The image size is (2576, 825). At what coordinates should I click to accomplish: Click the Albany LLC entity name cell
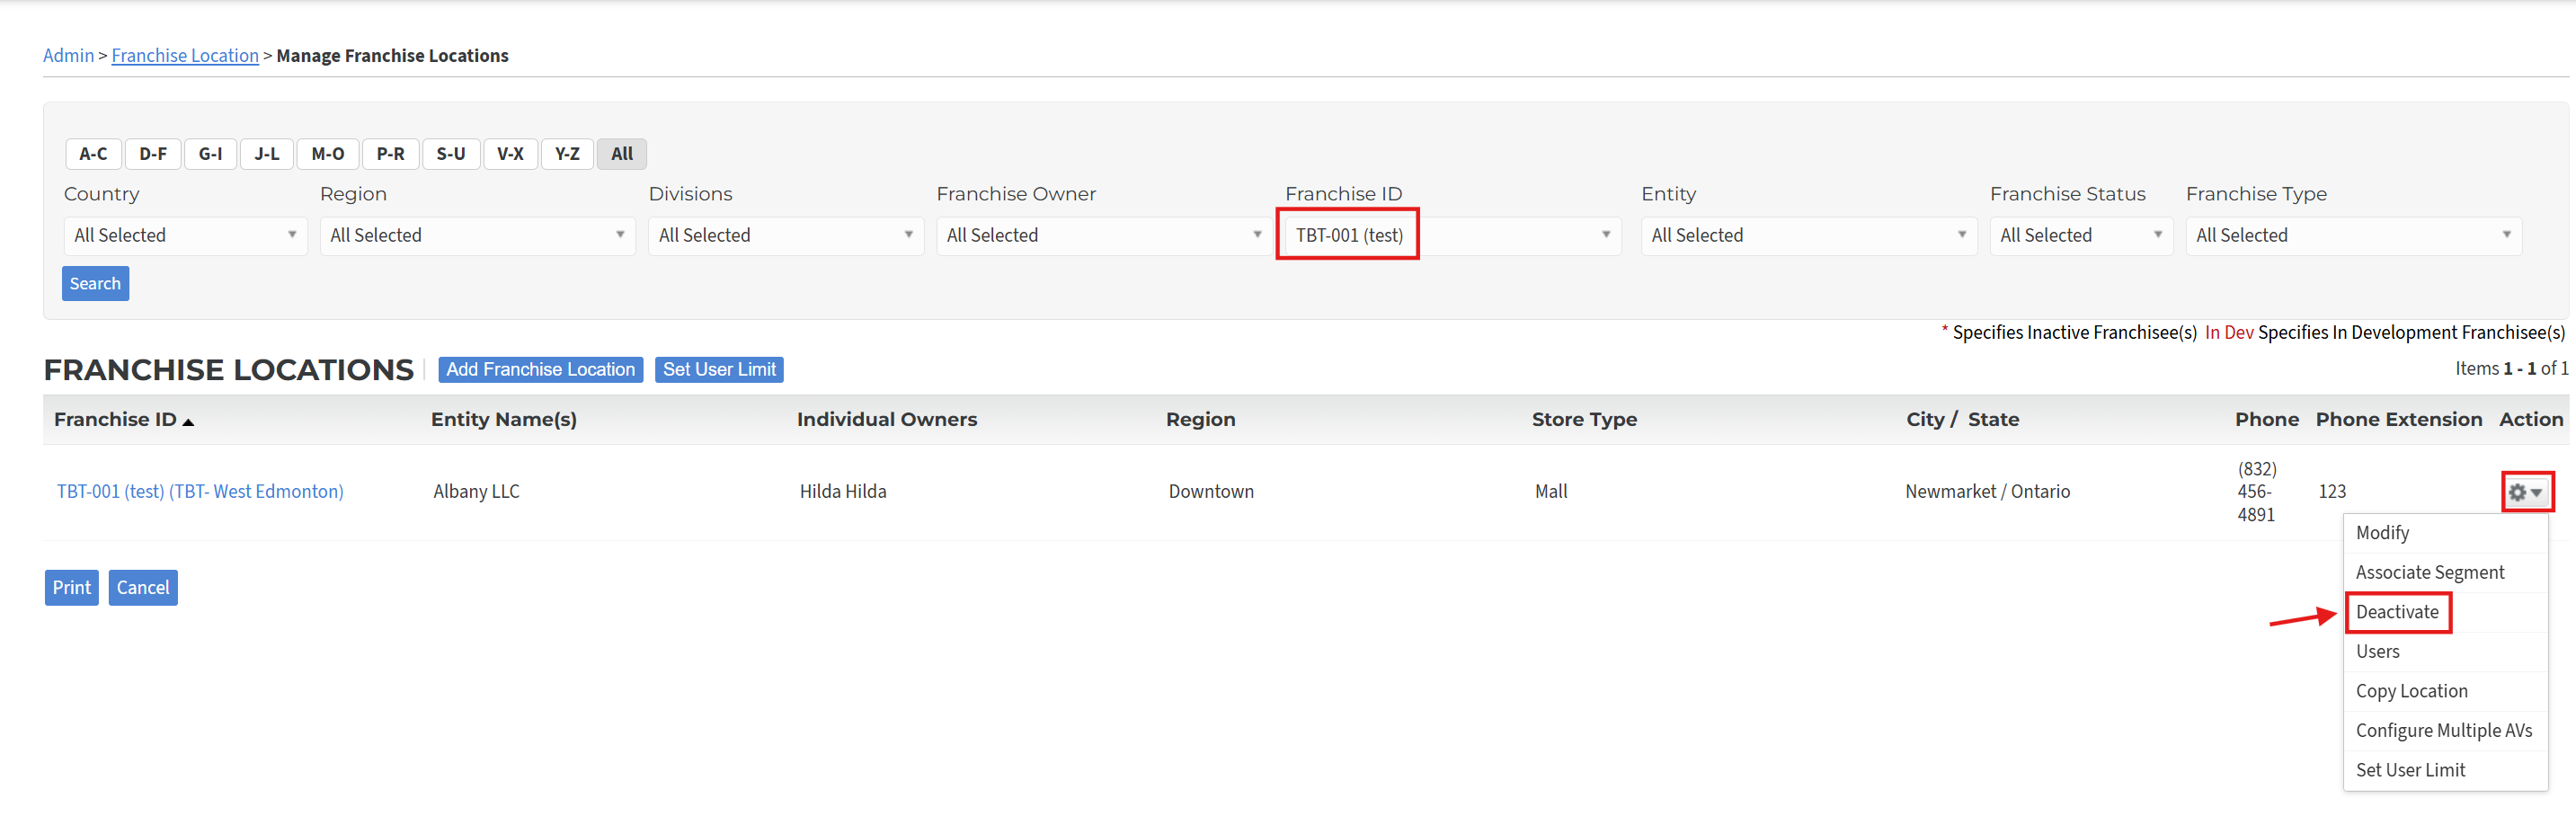click(x=476, y=492)
